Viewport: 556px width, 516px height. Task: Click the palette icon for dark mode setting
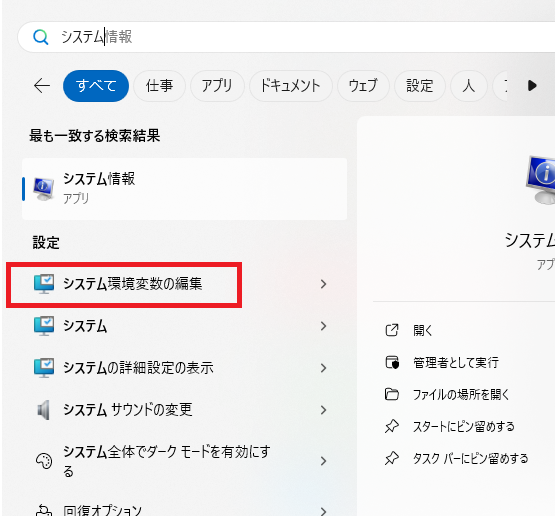[44, 461]
